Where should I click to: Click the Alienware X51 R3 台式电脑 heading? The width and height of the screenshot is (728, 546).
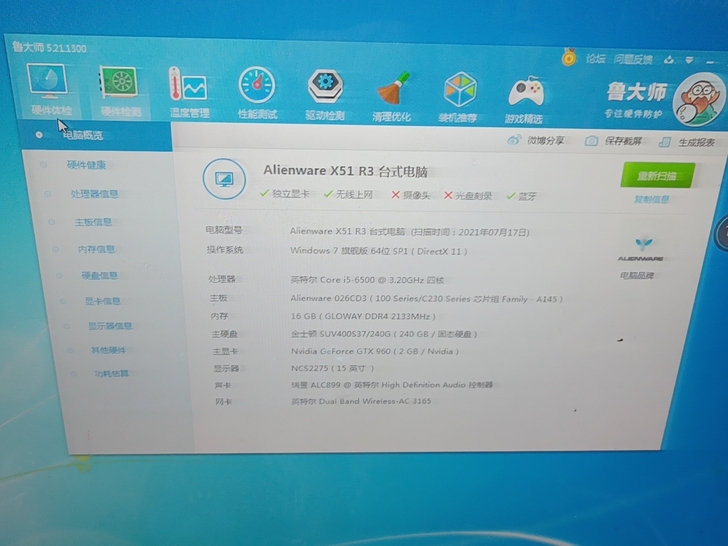coord(345,171)
